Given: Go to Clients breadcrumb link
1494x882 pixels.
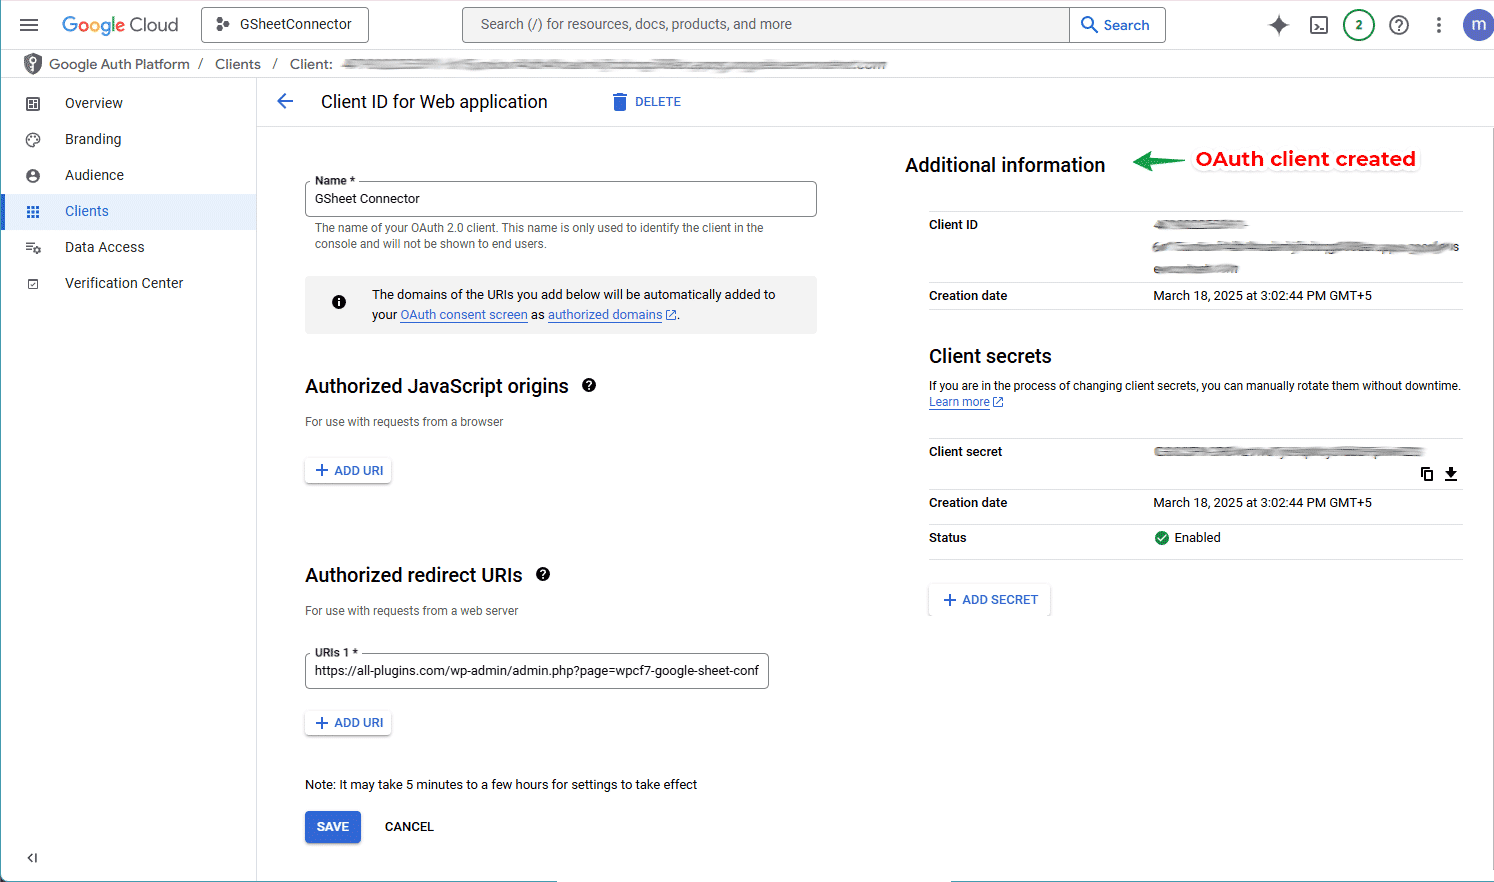Looking at the screenshot, I should 238,64.
